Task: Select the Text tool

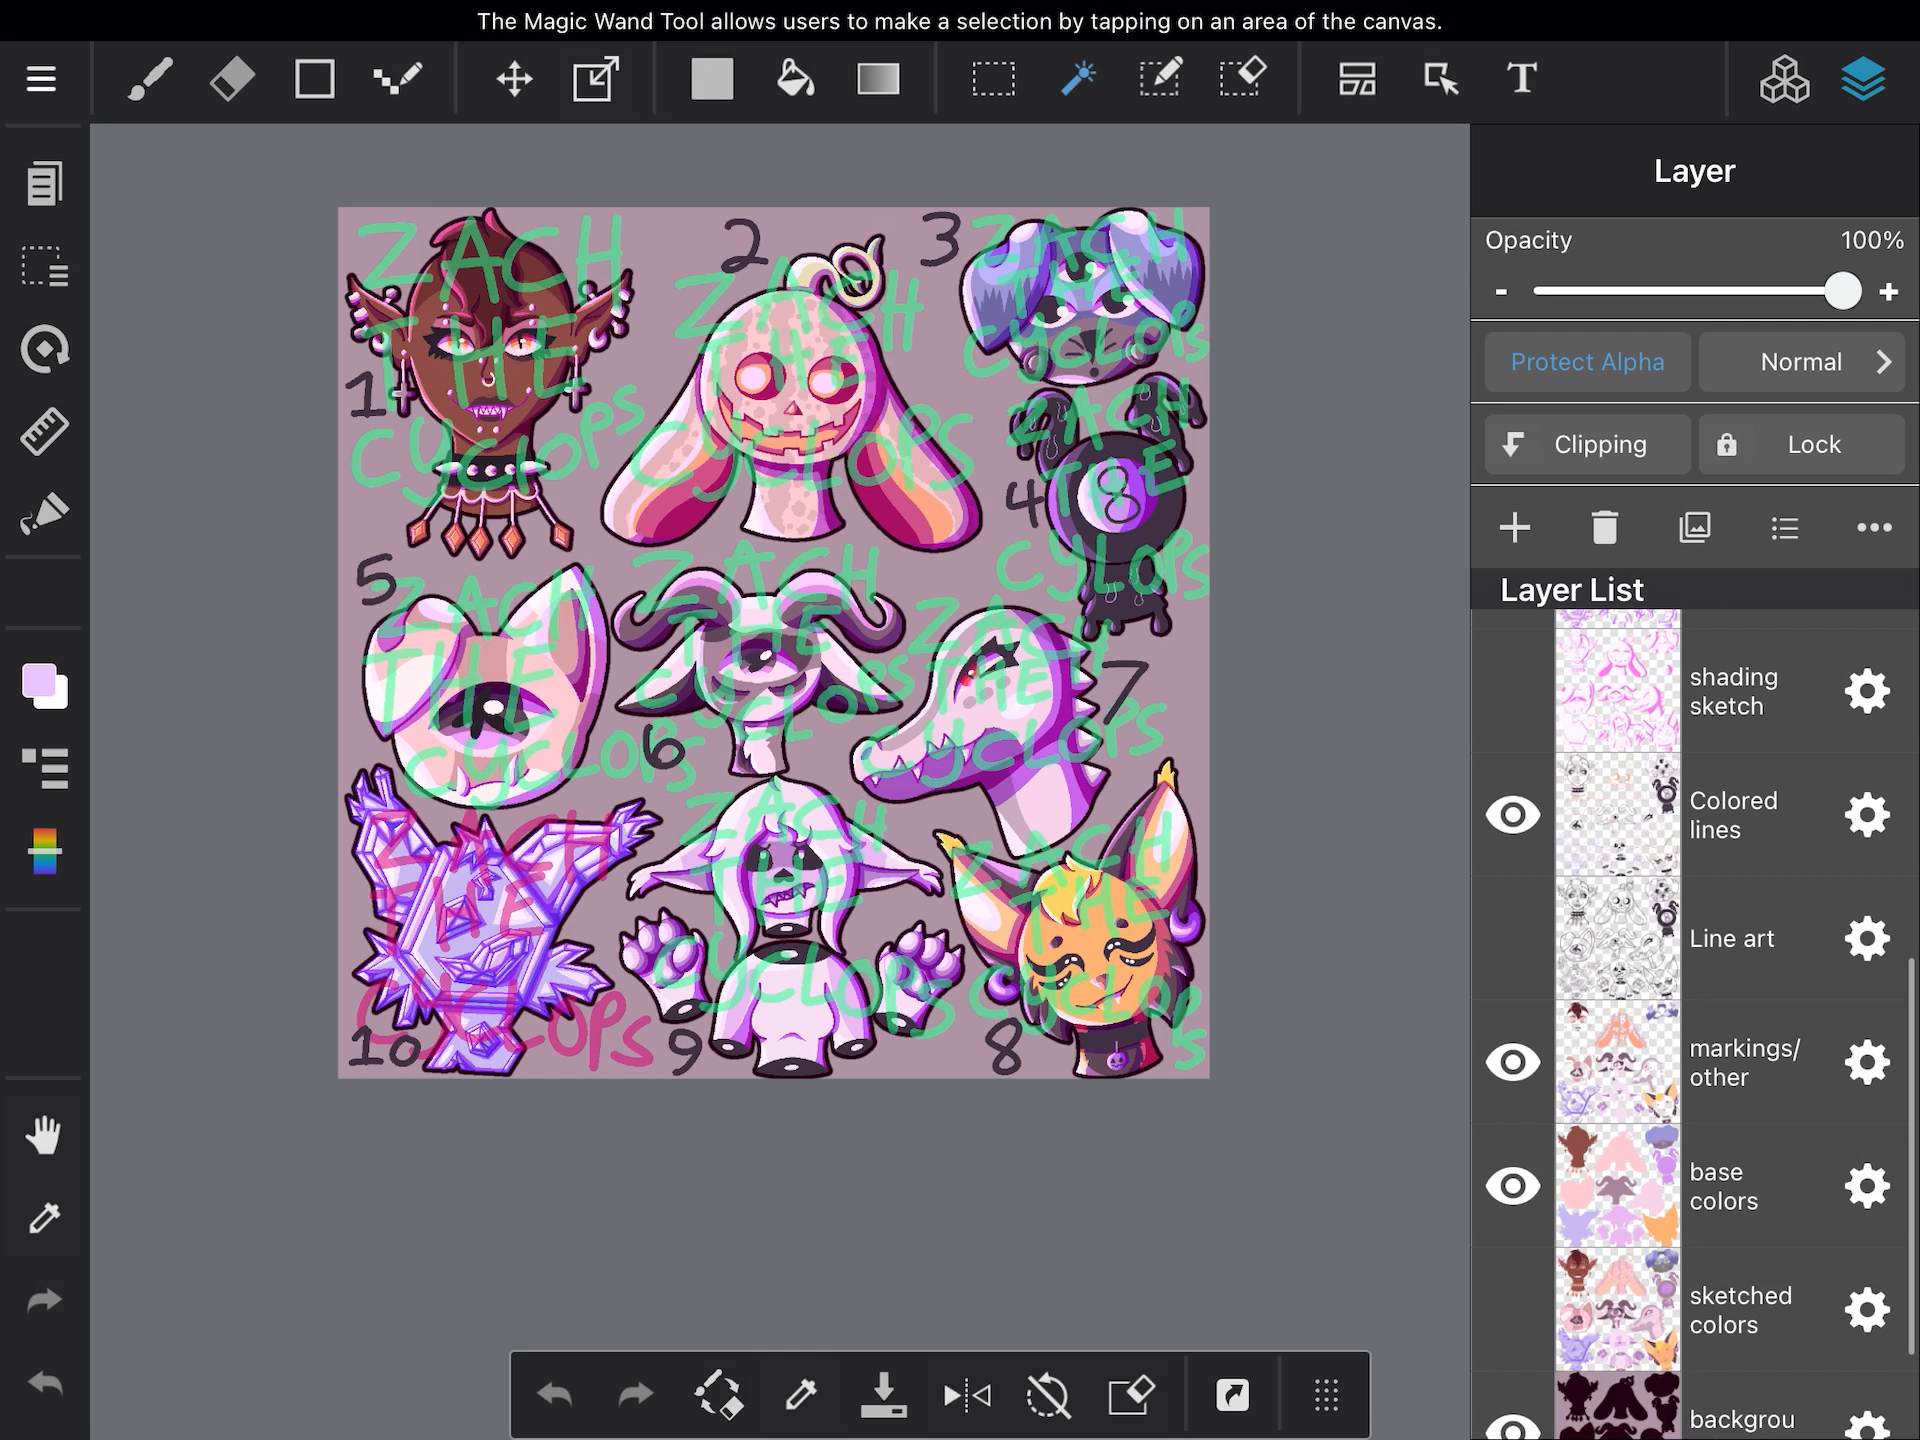Action: coord(1521,79)
